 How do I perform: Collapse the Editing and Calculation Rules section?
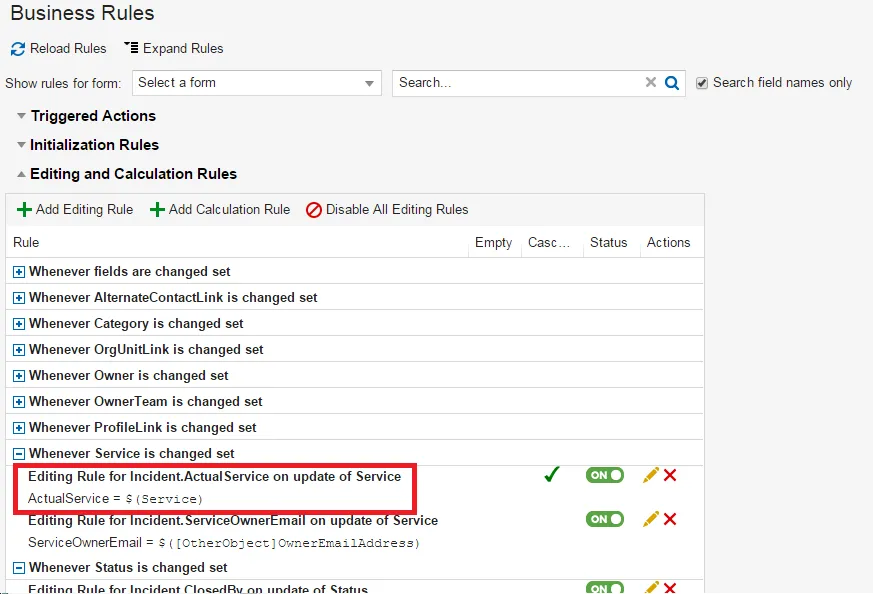pos(21,174)
